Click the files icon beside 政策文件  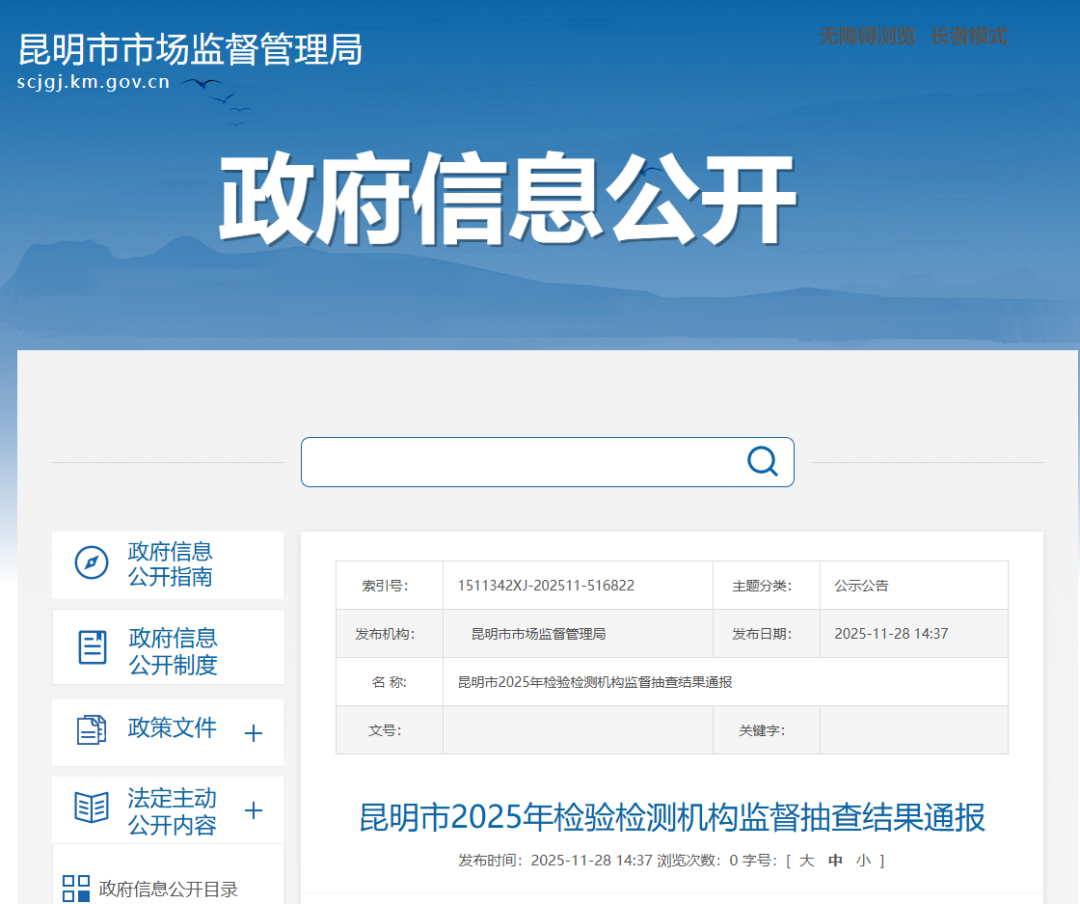(92, 730)
